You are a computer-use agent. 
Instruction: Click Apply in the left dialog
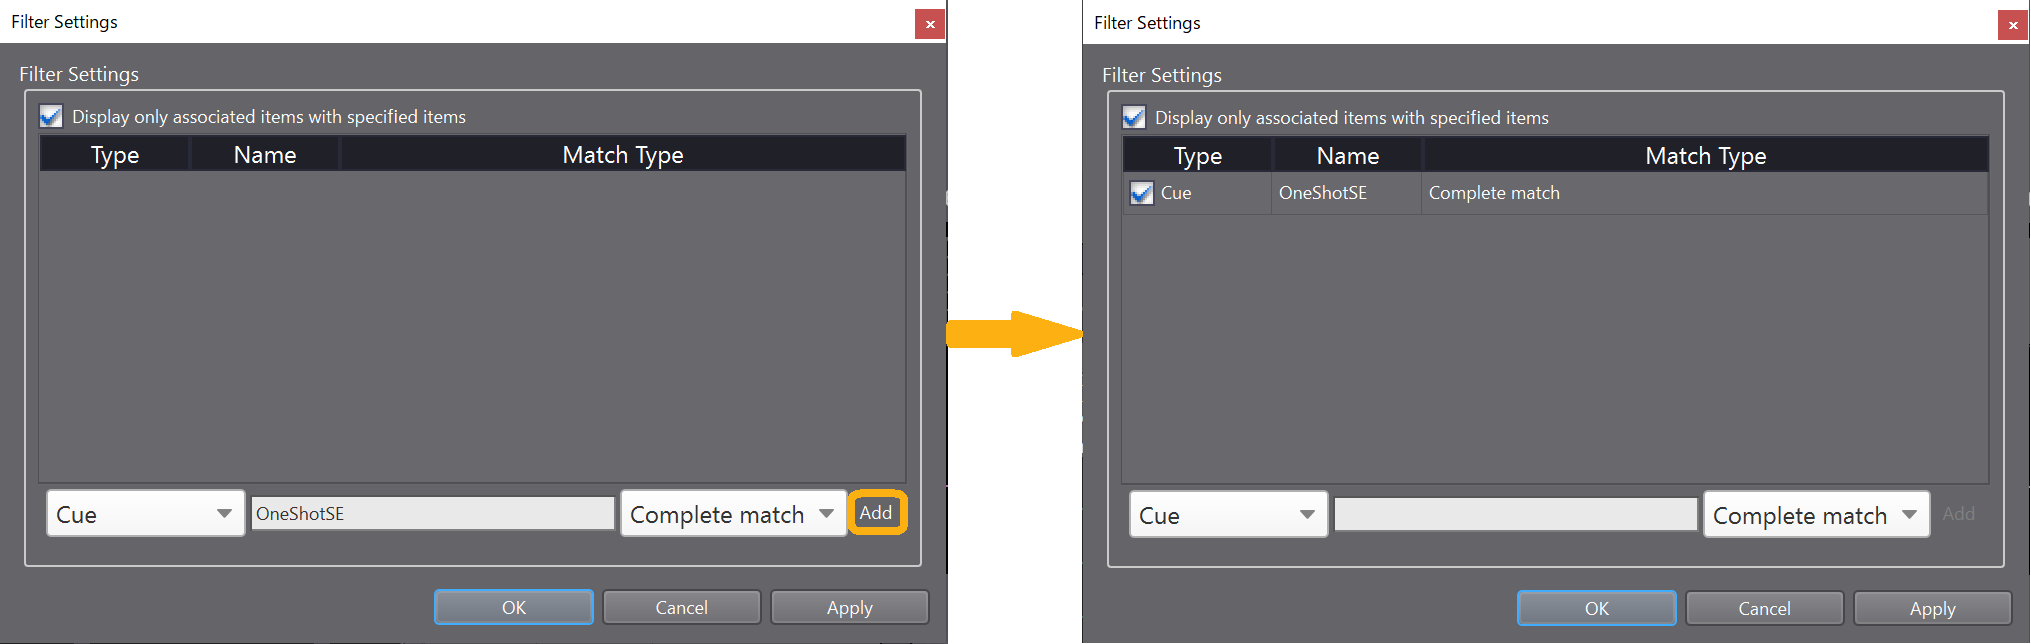click(x=850, y=607)
